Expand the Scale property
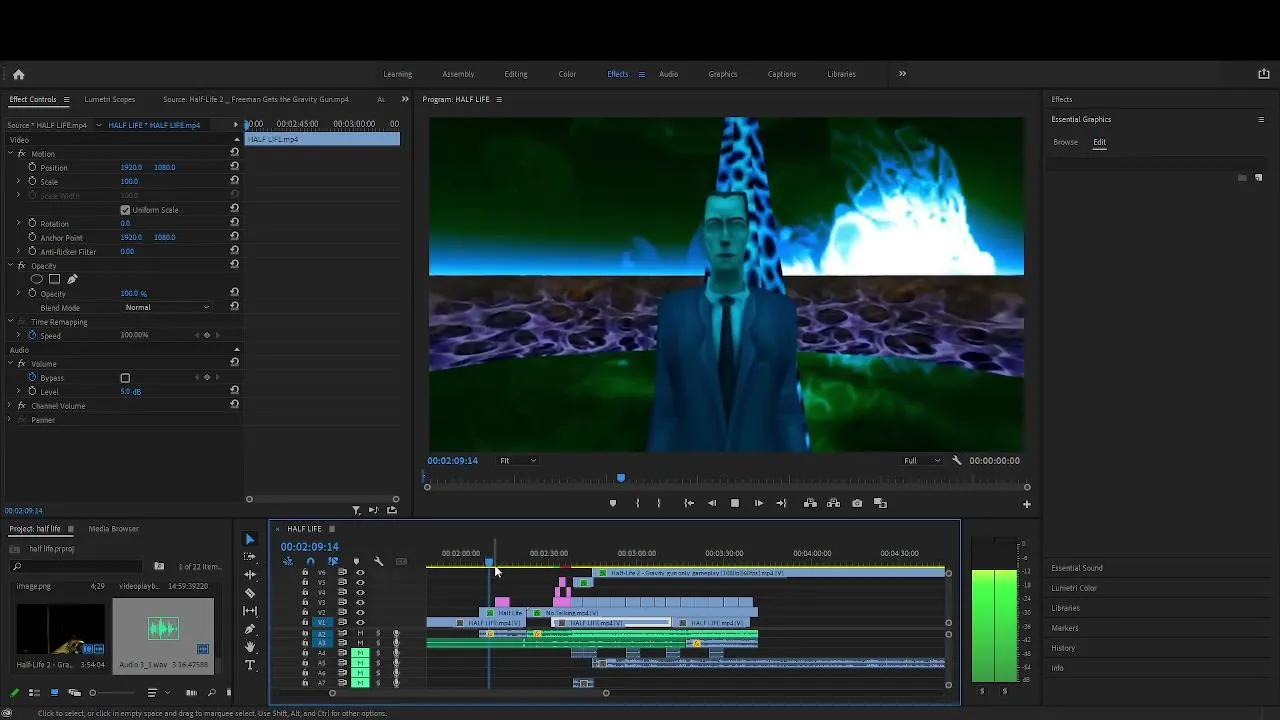The image size is (1280, 720). pos(18,181)
